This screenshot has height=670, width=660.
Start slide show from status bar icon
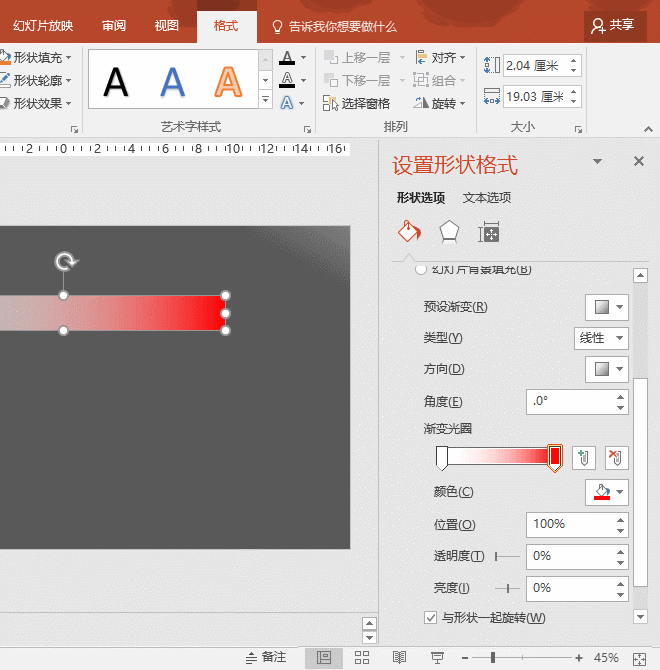(x=437, y=658)
